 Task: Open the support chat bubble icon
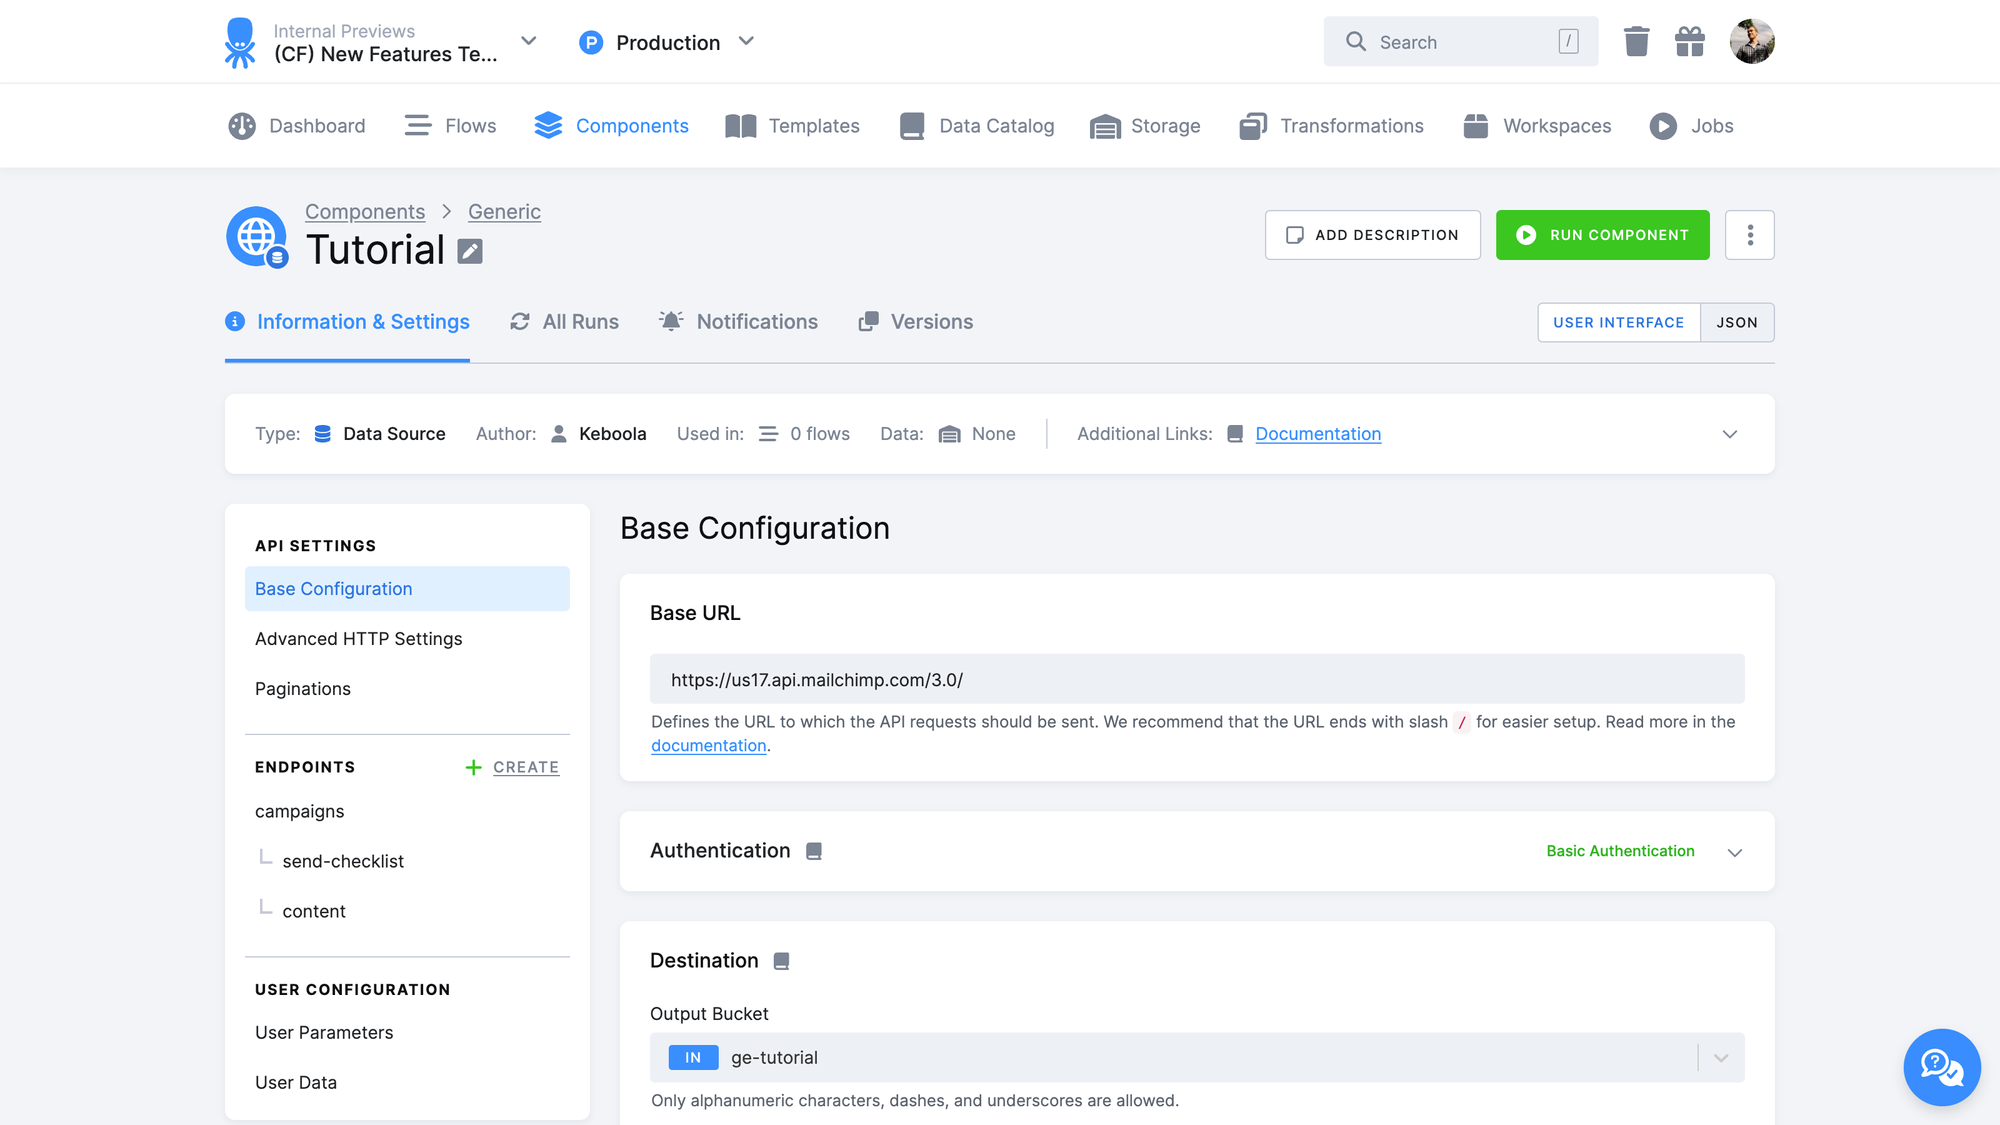1941,1067
